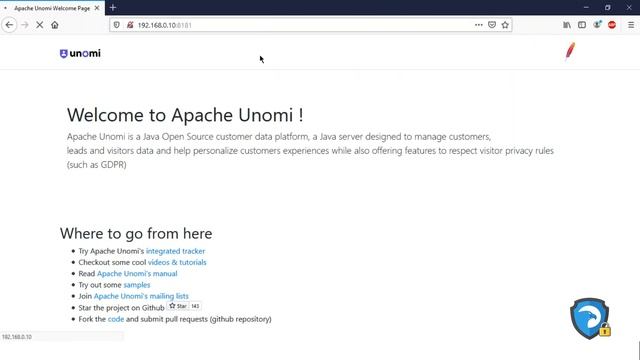Select the Apache Unomi Welcome Page tab
This screenshot has height=360, width=640.
[52, 8]
